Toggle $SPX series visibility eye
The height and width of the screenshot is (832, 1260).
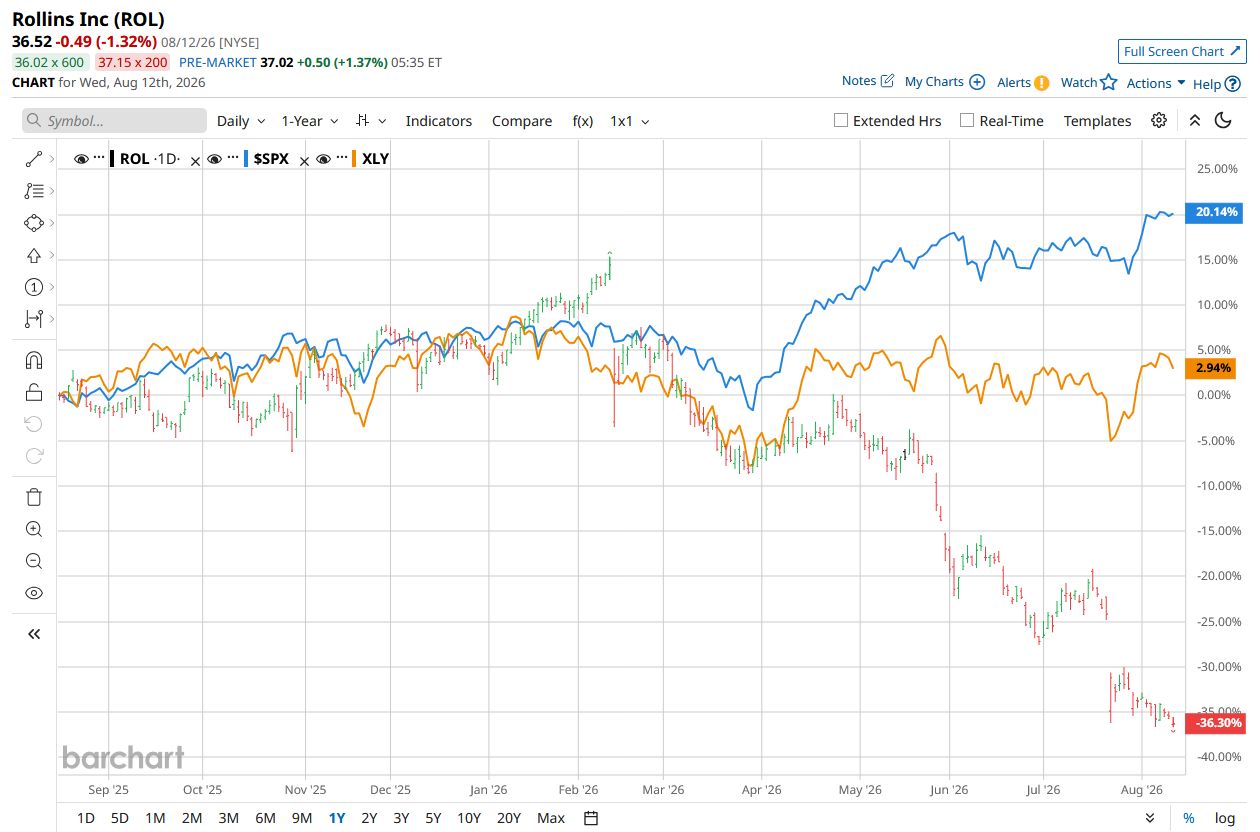(x=214, y=158)
